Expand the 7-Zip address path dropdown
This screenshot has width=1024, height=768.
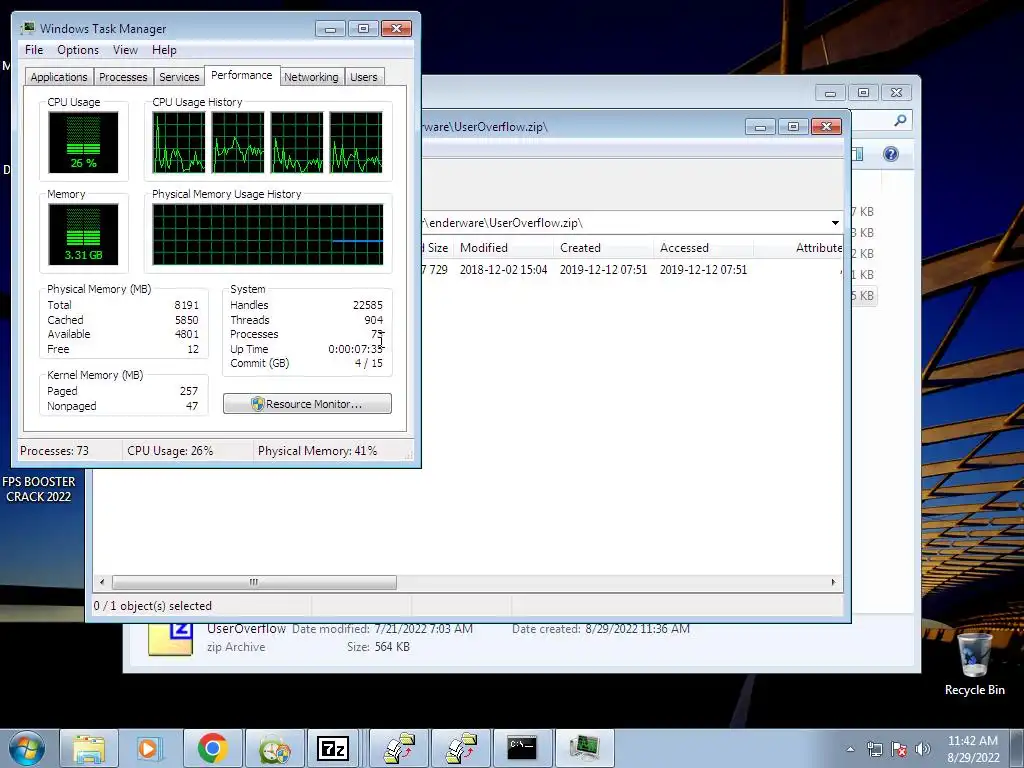835,223
